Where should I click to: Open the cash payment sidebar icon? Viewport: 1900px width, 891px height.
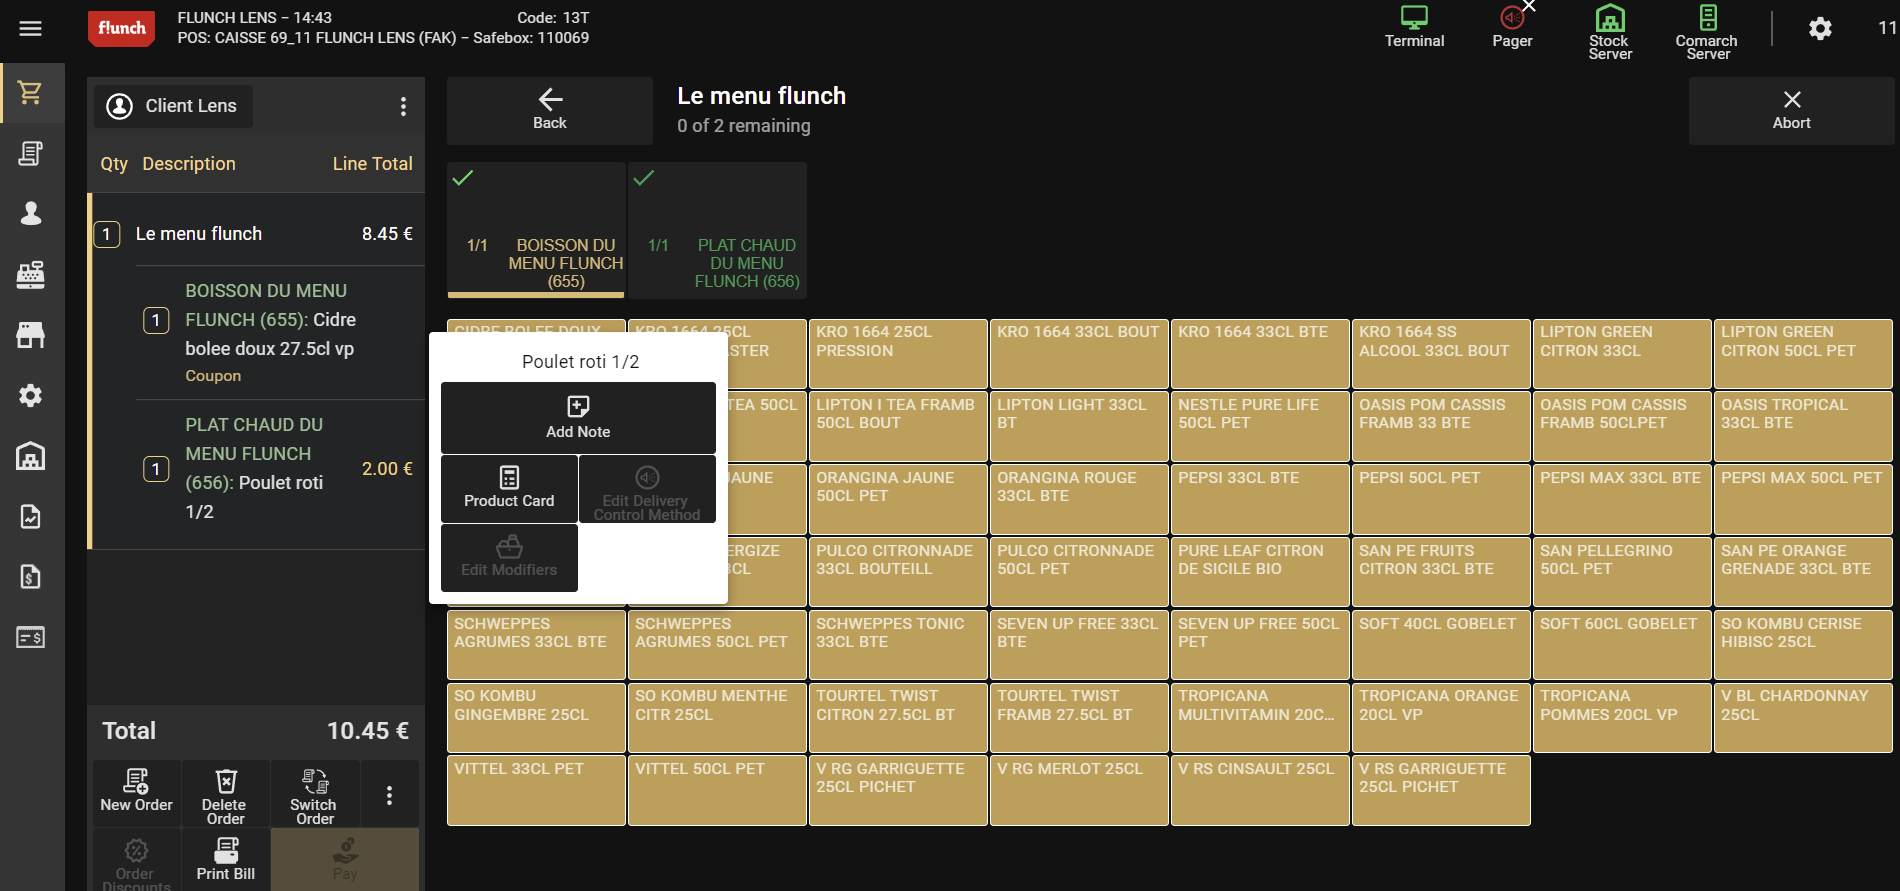tap(31, 637)
